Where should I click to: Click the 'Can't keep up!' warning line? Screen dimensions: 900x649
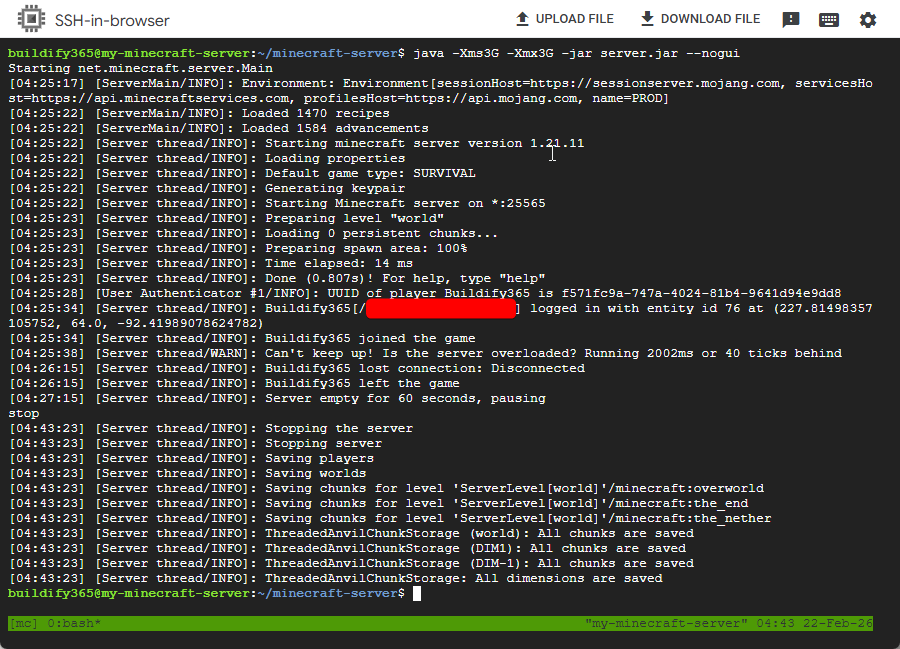tap(425, 353)
